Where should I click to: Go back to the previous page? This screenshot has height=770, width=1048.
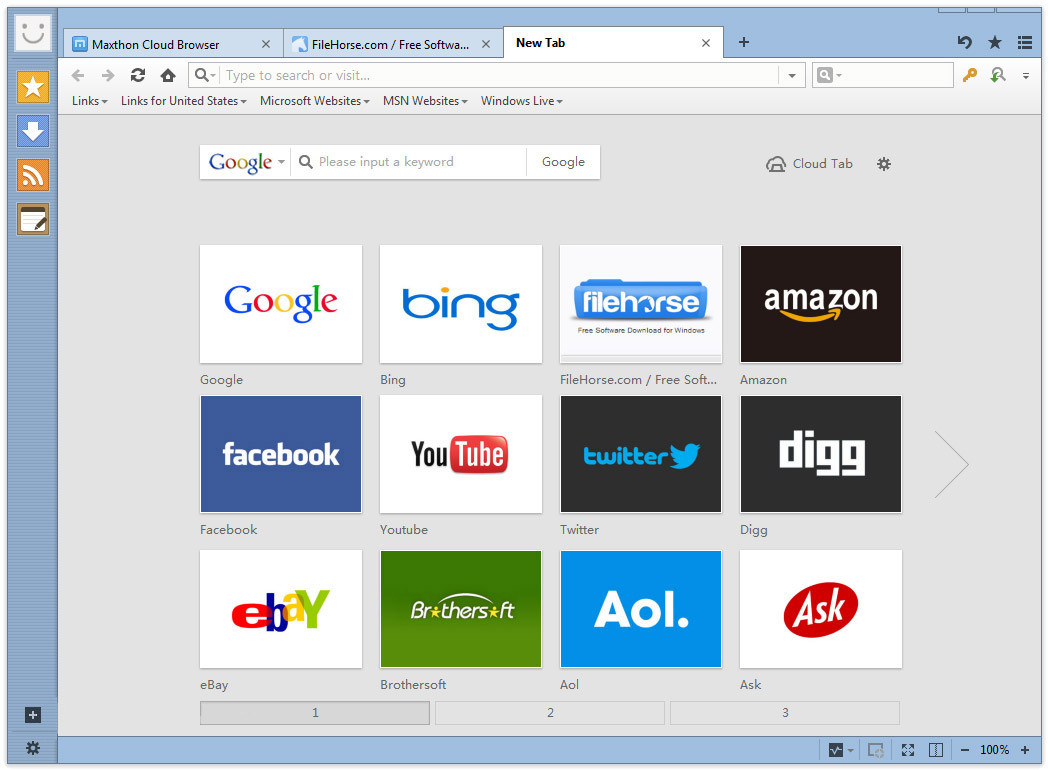[x=78, y=76]
